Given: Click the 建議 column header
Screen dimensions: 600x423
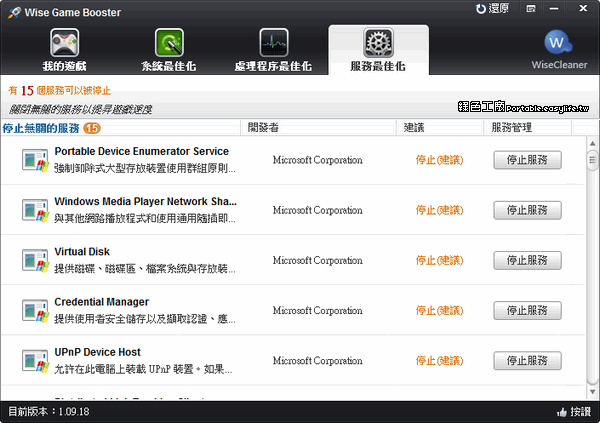Looking at the screenshot, I should 439,127.
